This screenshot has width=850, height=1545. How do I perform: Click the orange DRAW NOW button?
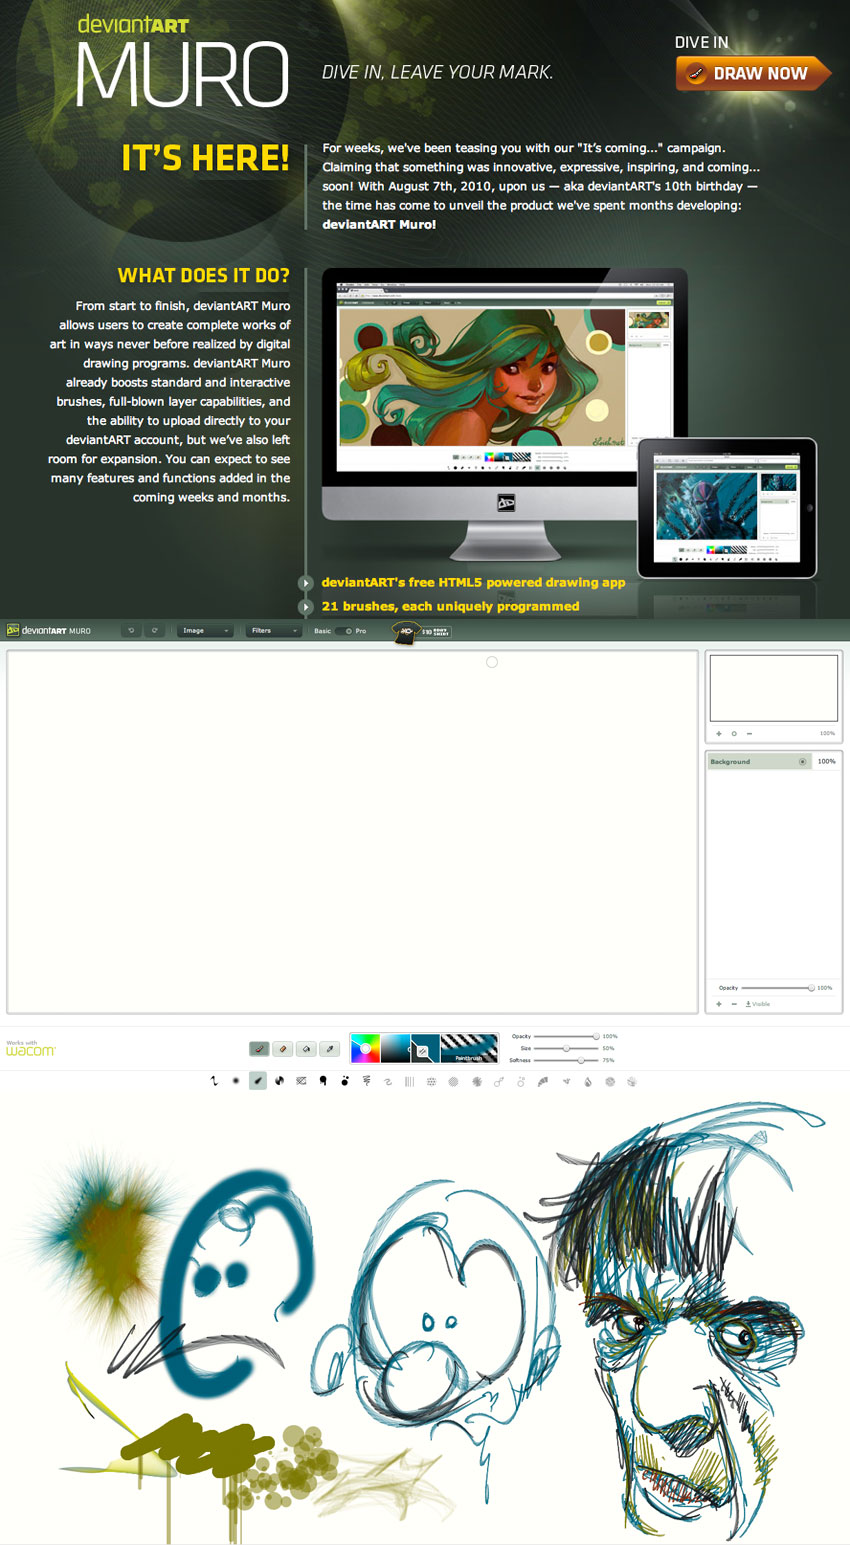[753, 73]
